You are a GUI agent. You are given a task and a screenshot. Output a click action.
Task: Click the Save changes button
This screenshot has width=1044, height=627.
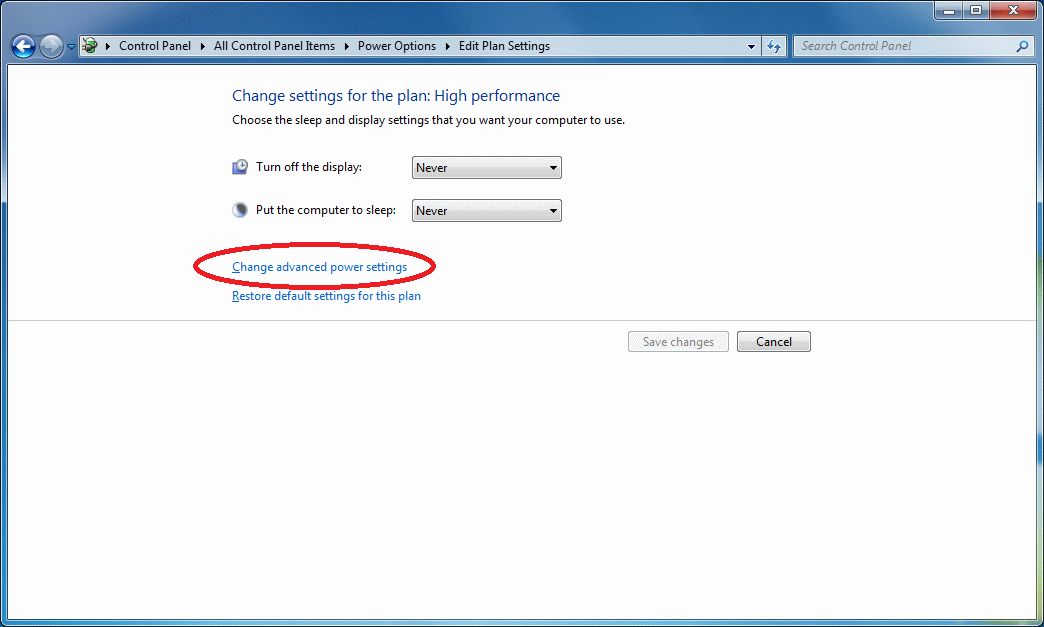[x=678, y=341]
